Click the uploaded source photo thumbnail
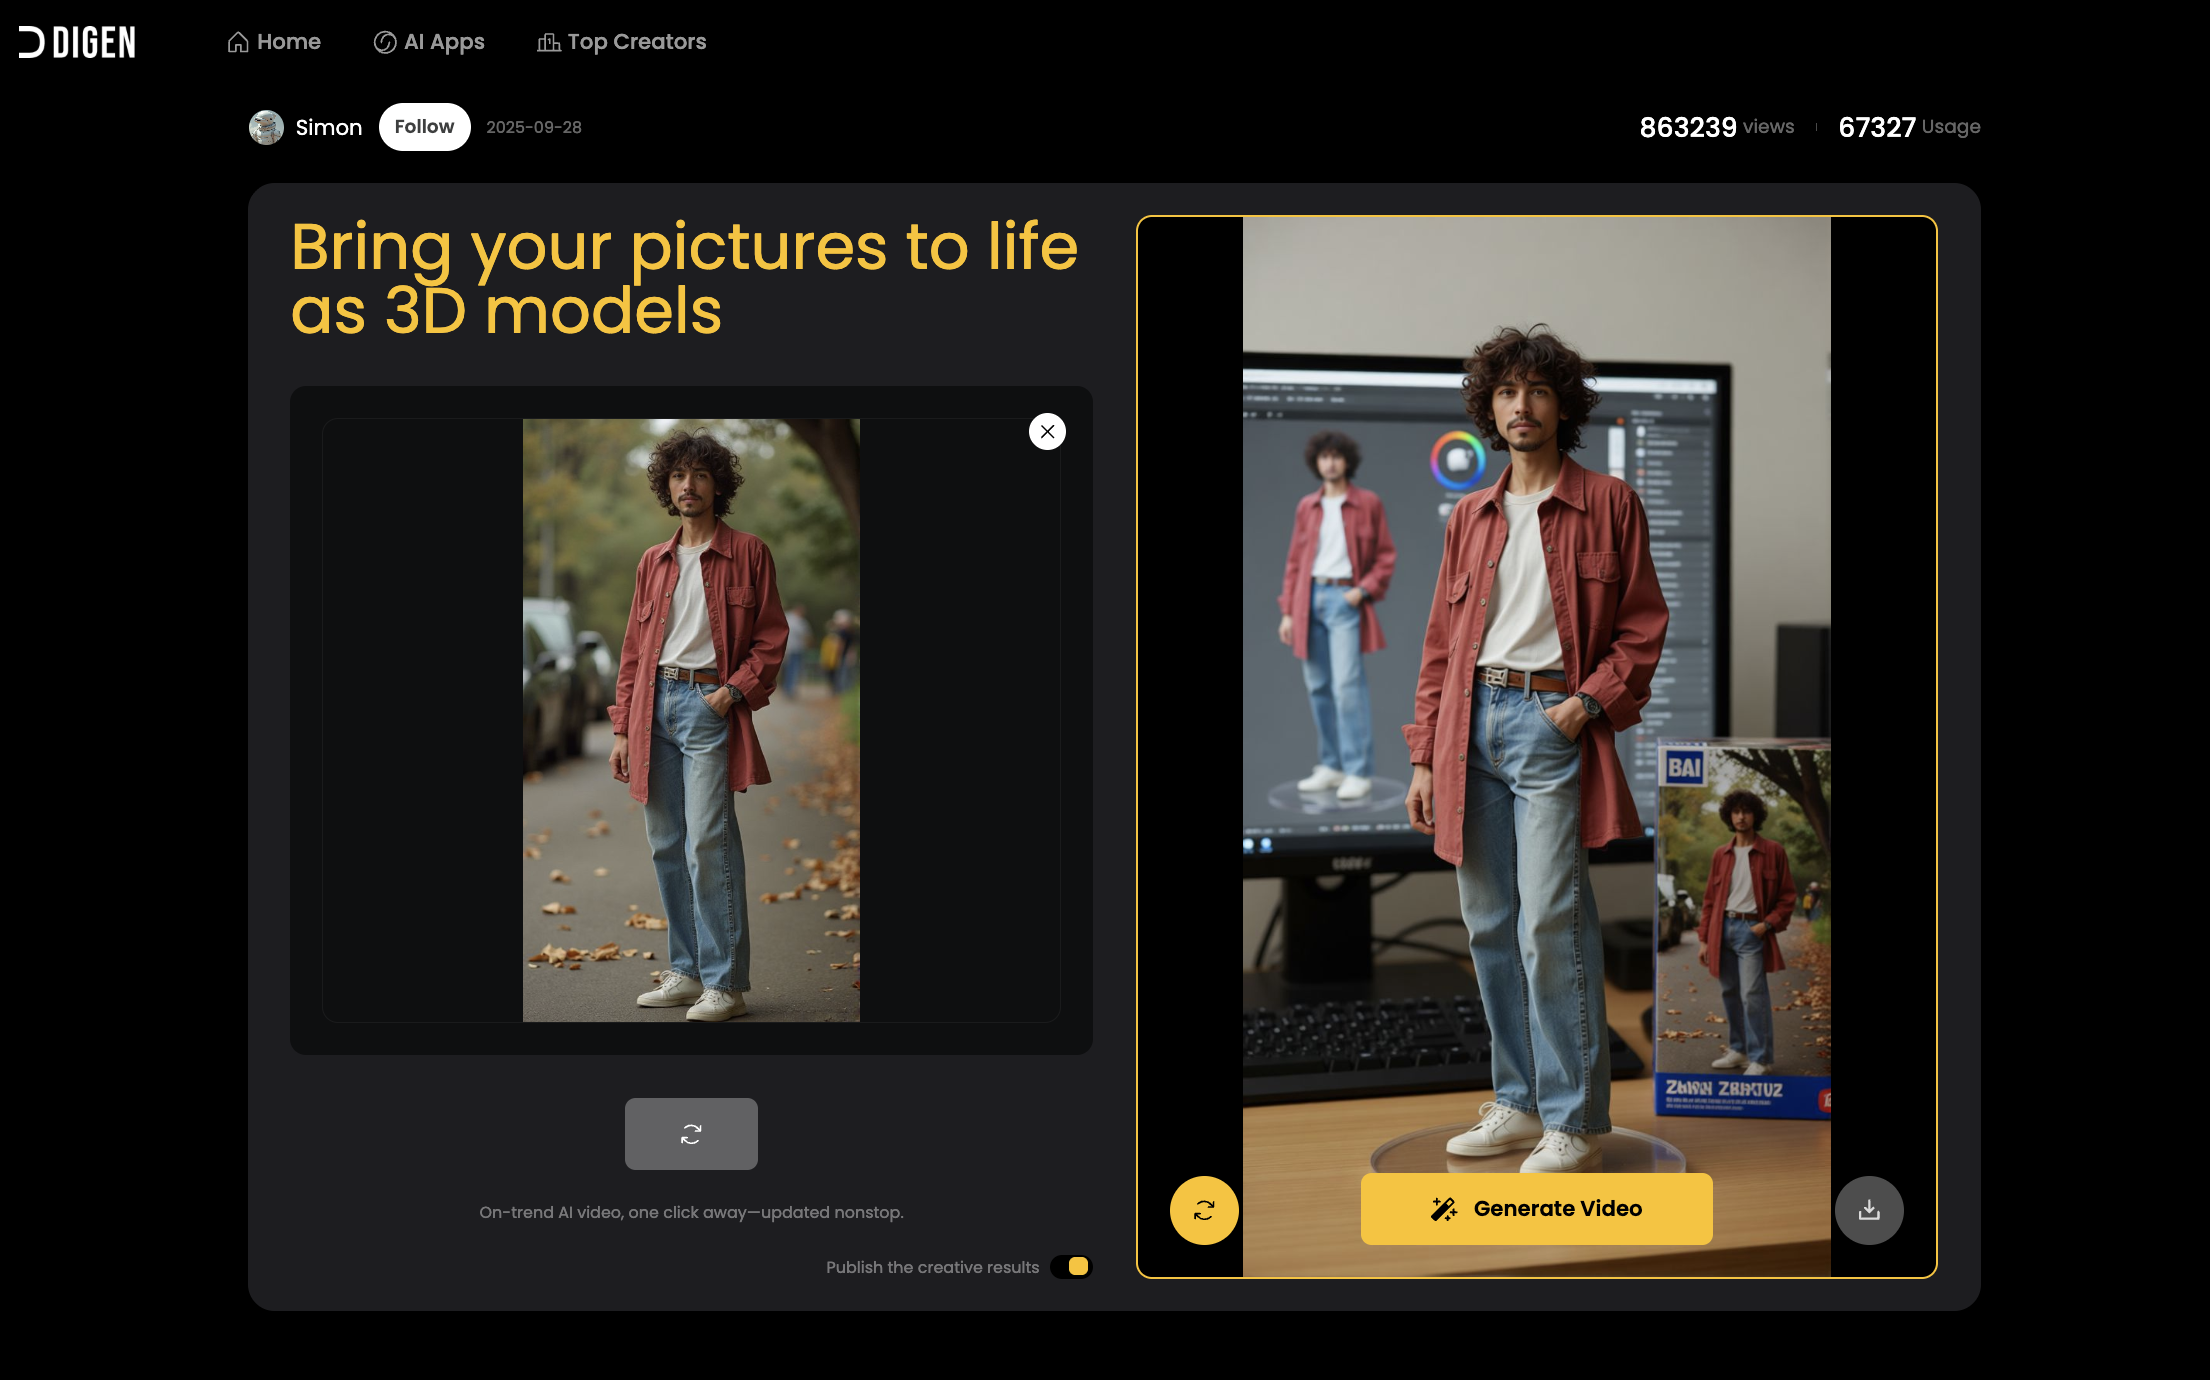This screenshot has width=2210, height=1380. pos(690,720)
